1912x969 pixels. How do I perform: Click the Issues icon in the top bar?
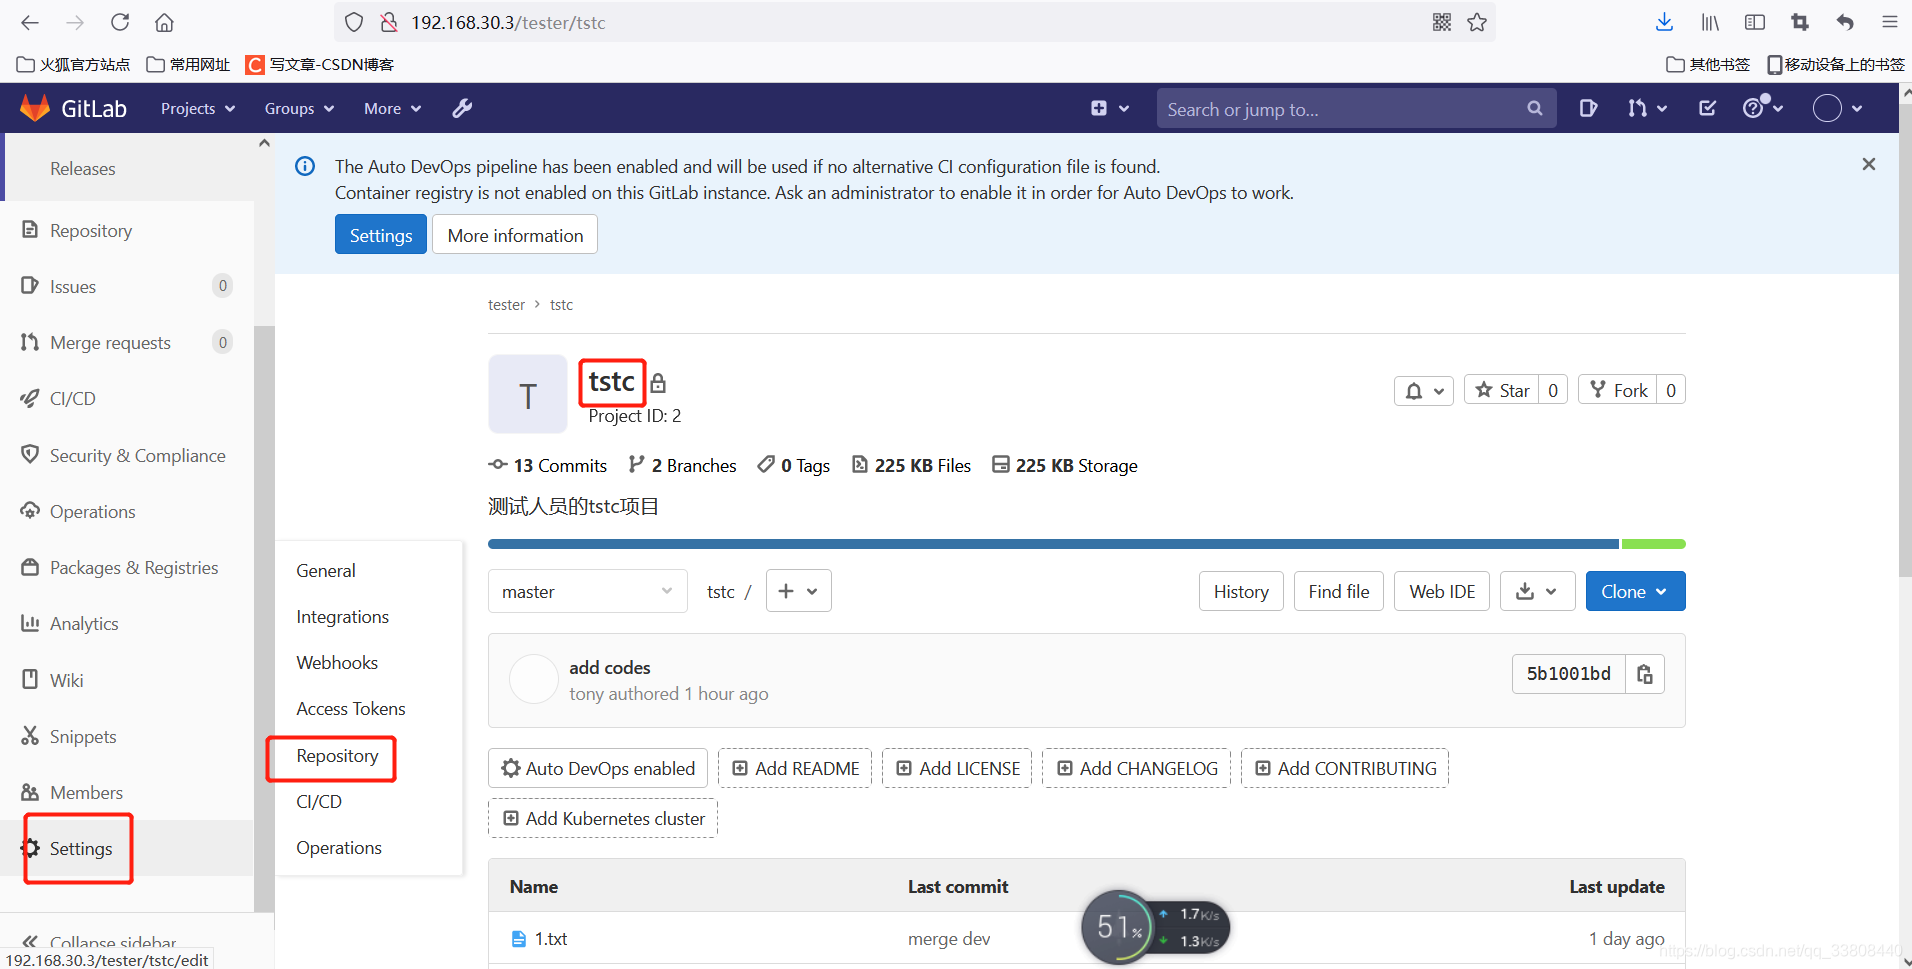(1588, 108)
